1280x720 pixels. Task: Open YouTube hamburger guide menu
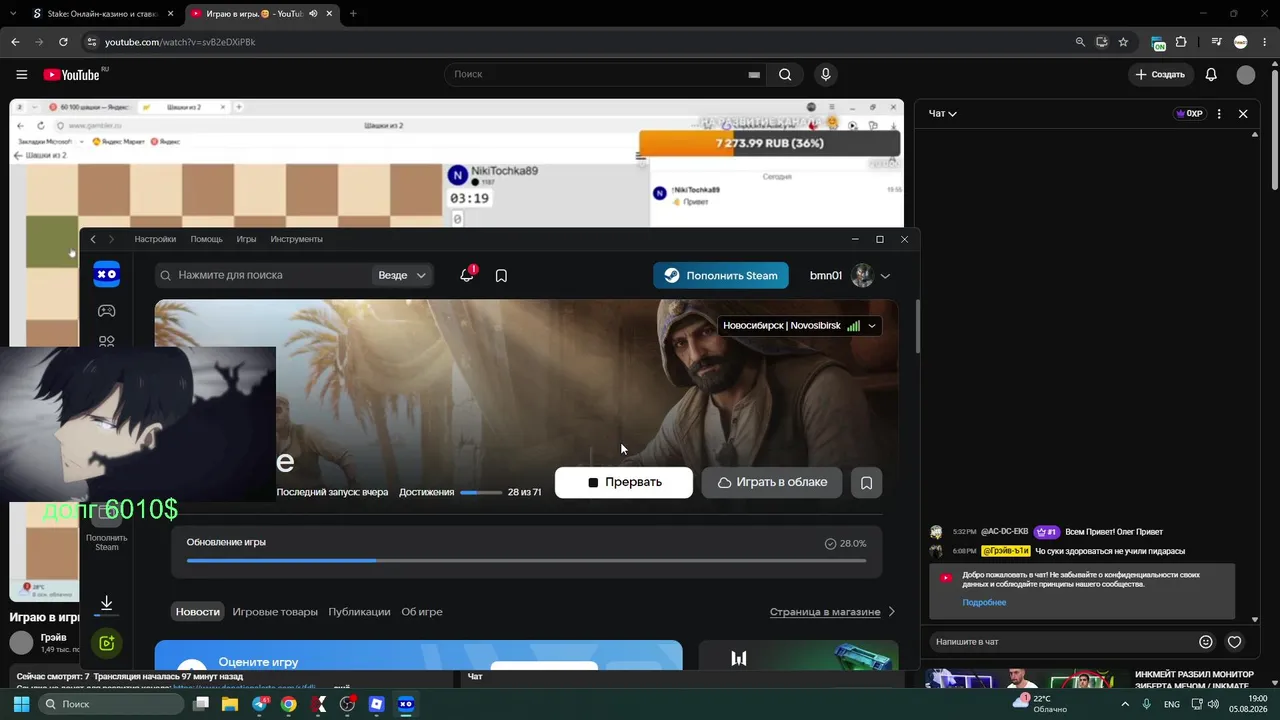[22, 74]
